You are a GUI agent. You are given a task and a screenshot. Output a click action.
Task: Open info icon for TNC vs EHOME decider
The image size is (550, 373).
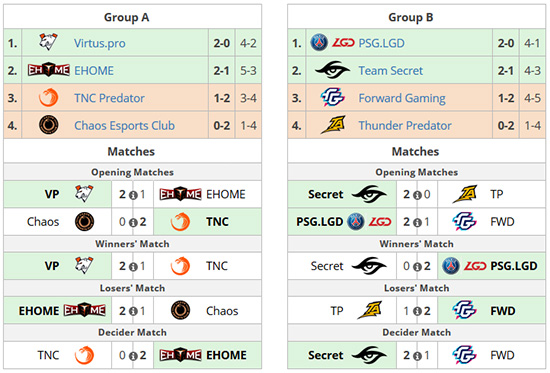(x=133, y=356)
